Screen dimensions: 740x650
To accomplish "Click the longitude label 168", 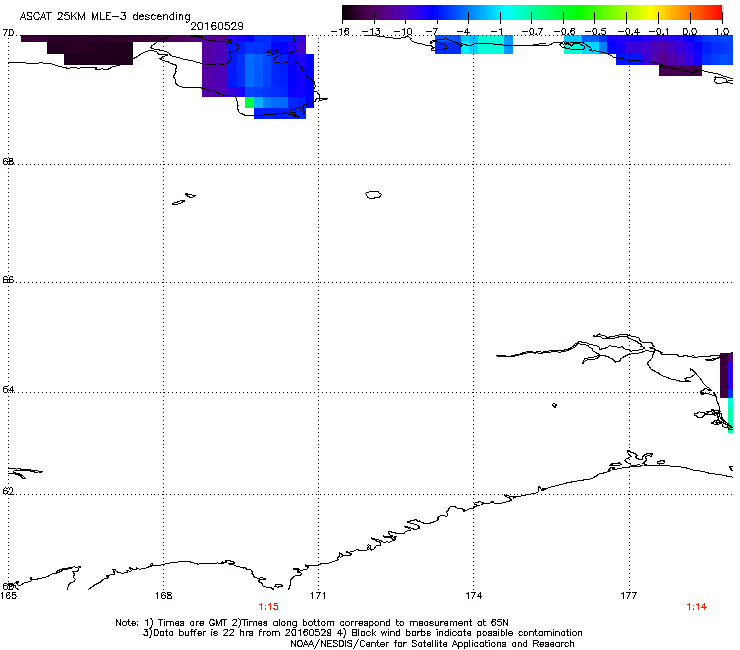I will (163, 596).
